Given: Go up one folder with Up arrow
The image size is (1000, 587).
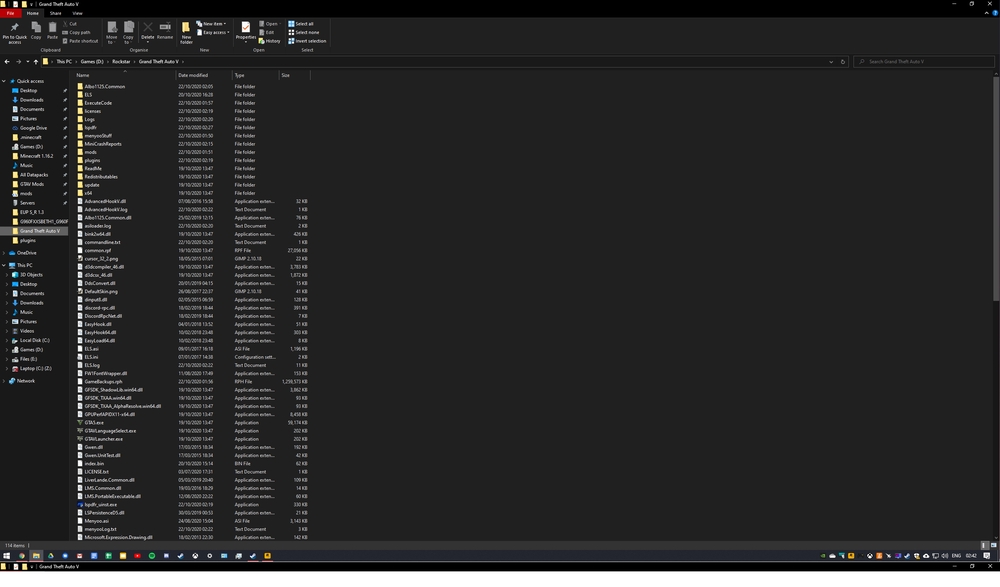Looking at the screenshot, I should pos(36,62).
